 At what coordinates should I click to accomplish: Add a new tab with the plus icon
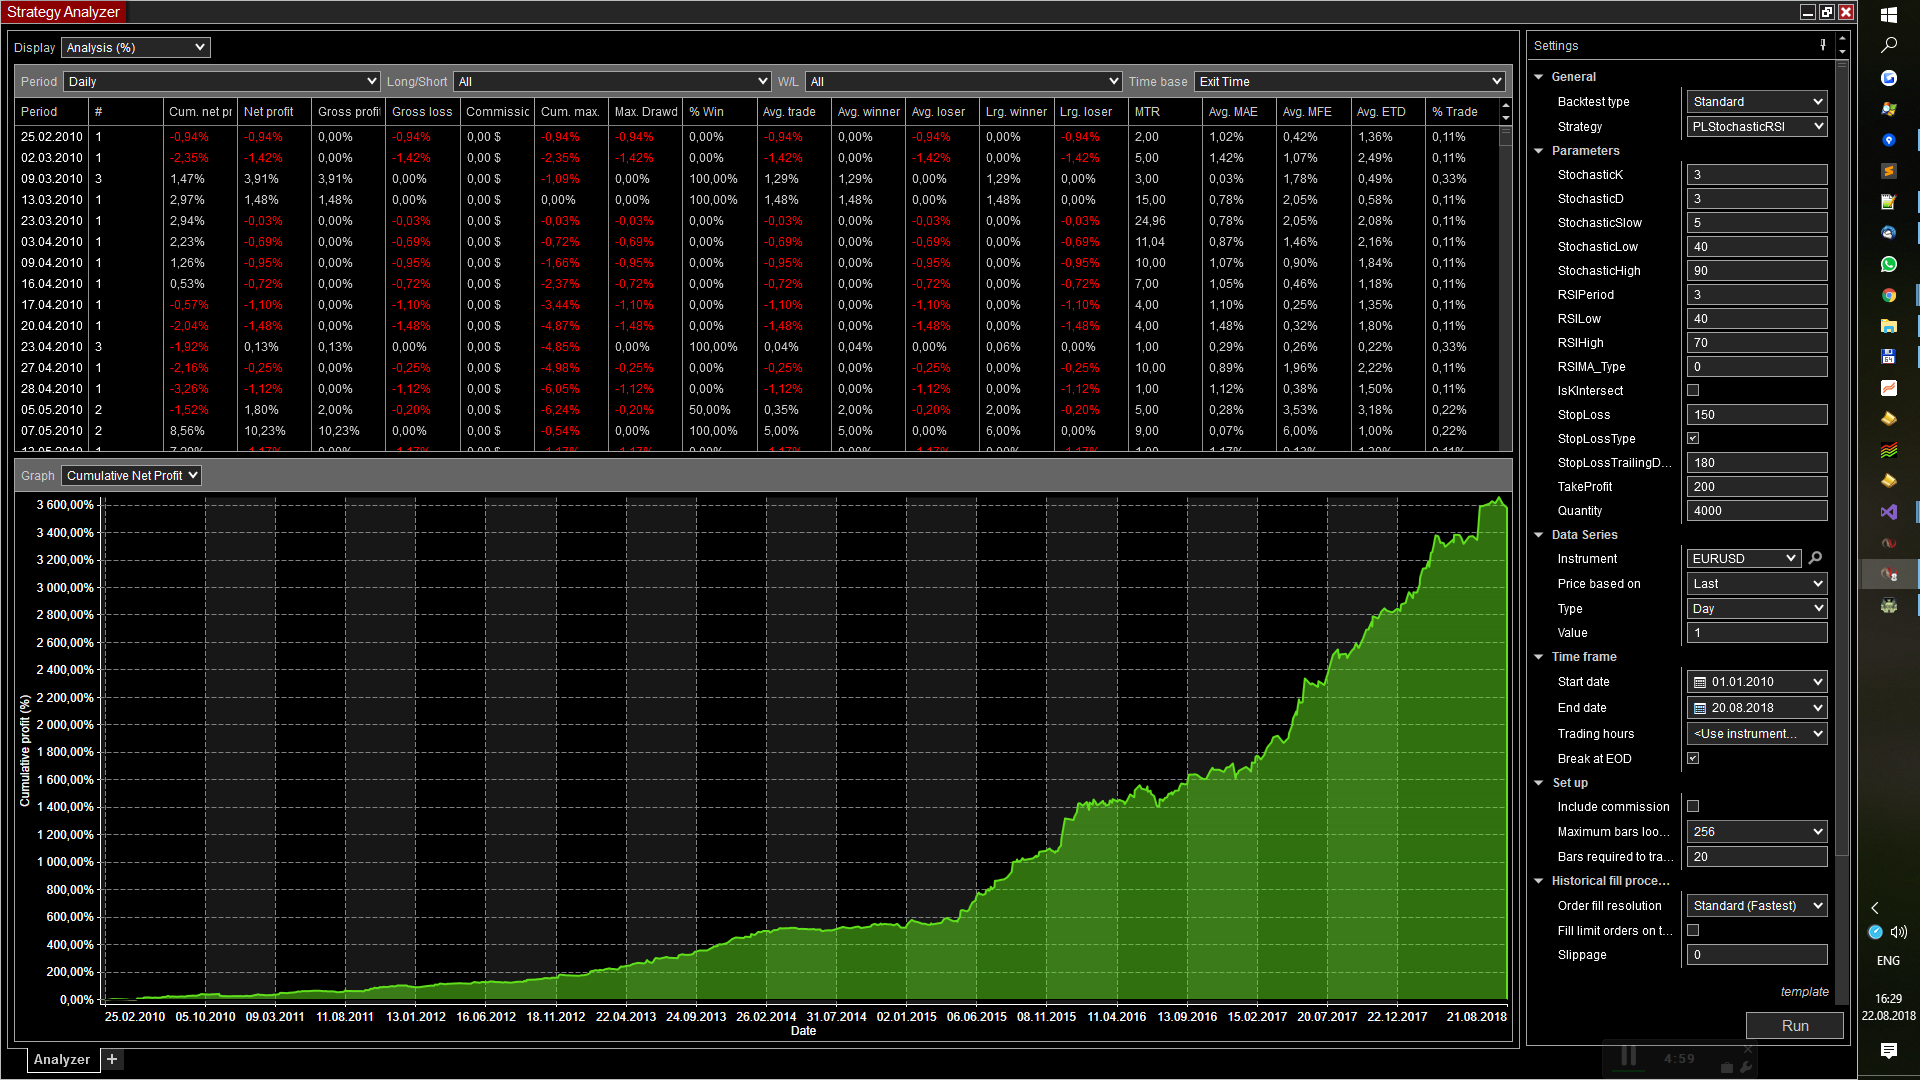tap(112, 1059)
